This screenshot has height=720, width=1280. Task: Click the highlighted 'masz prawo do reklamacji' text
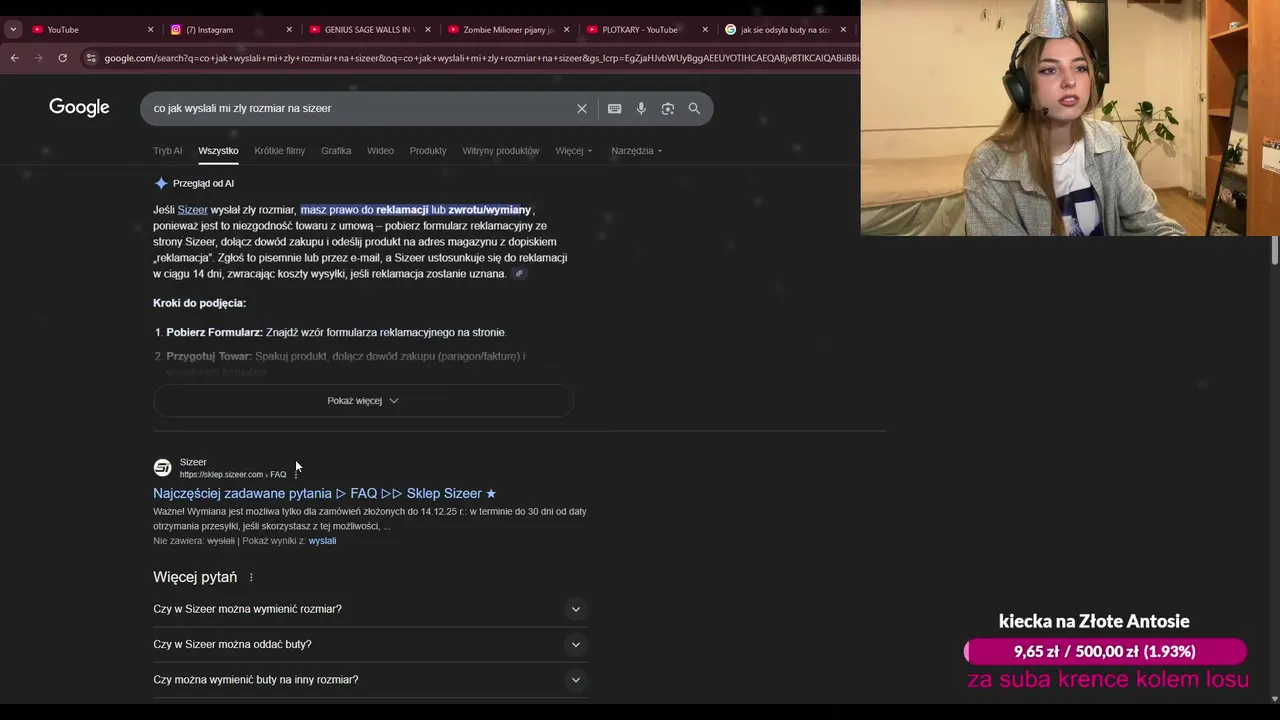416,210
